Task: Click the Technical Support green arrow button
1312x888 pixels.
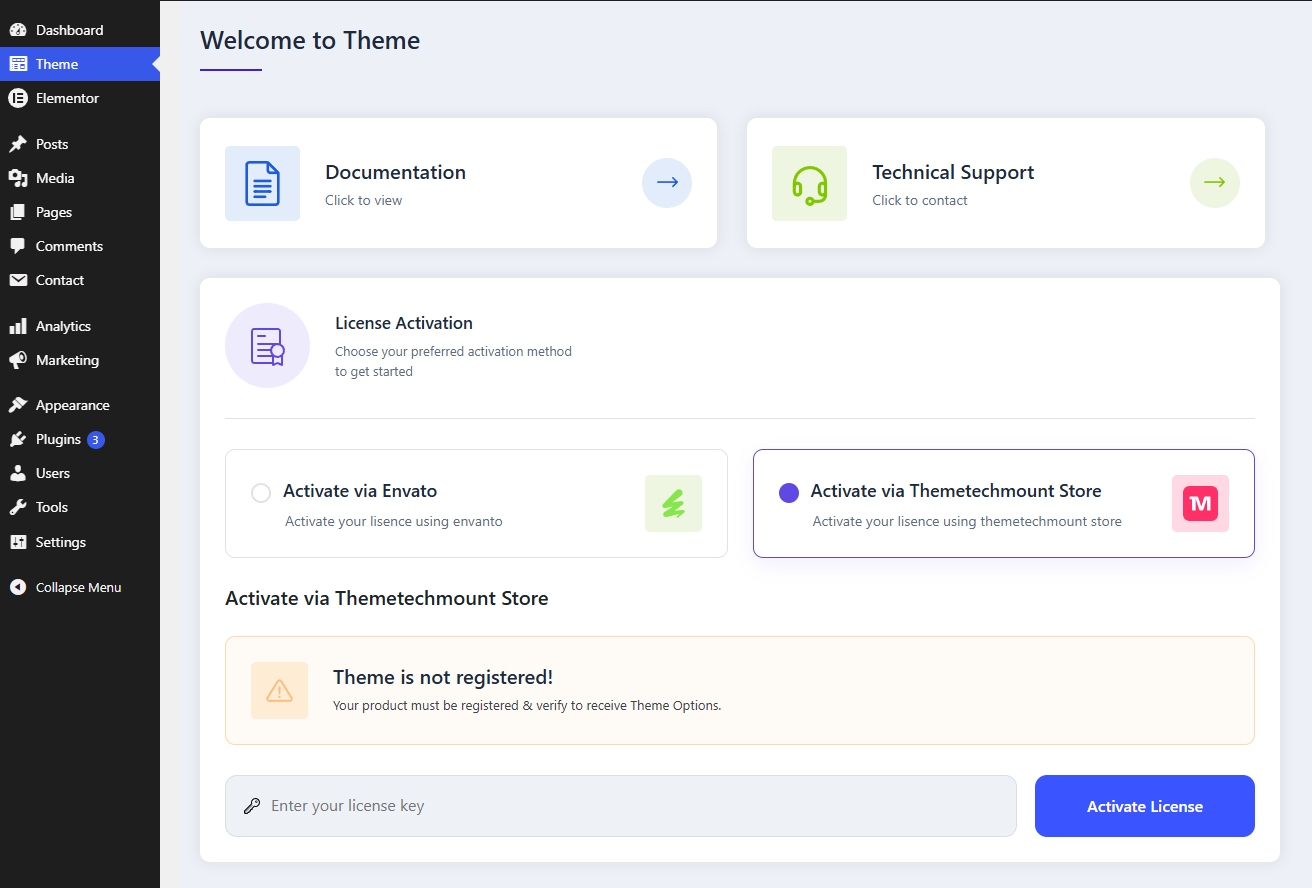Action: point(1215,183)
